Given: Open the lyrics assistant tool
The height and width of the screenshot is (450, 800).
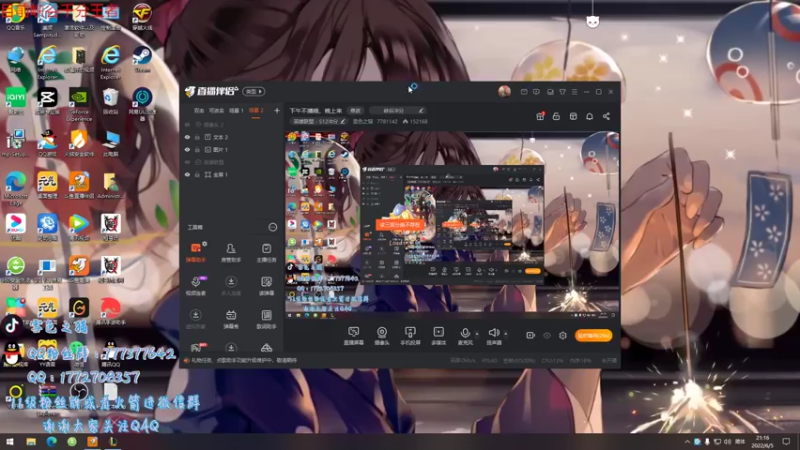Looking at the screenshot, I should (x=266, y=319).
